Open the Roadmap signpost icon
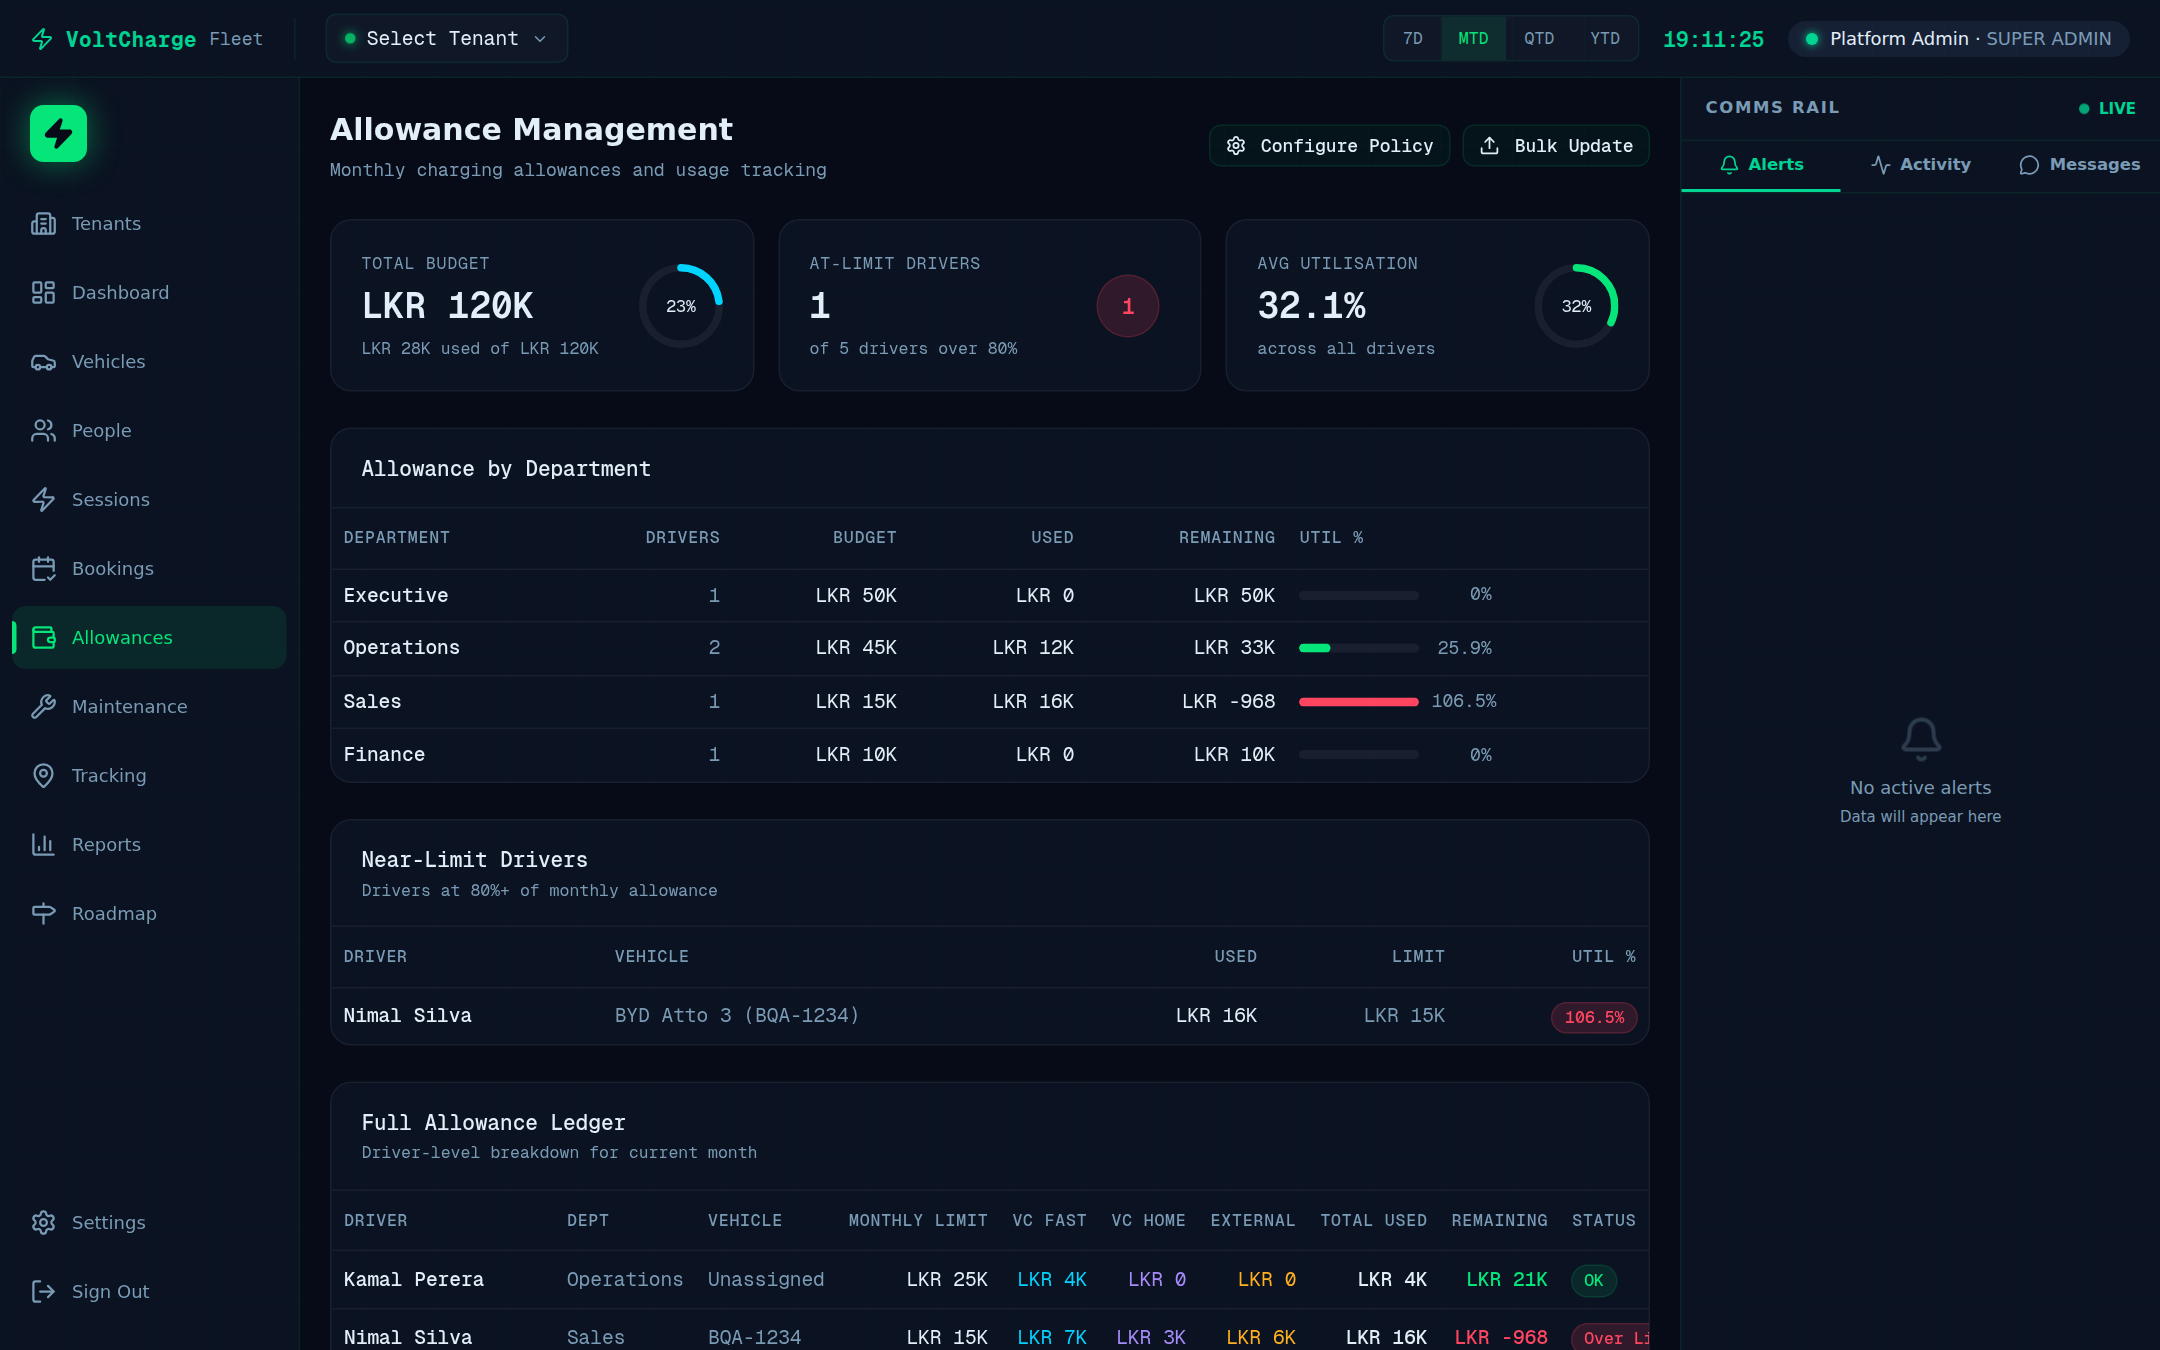 pos(43,914)
